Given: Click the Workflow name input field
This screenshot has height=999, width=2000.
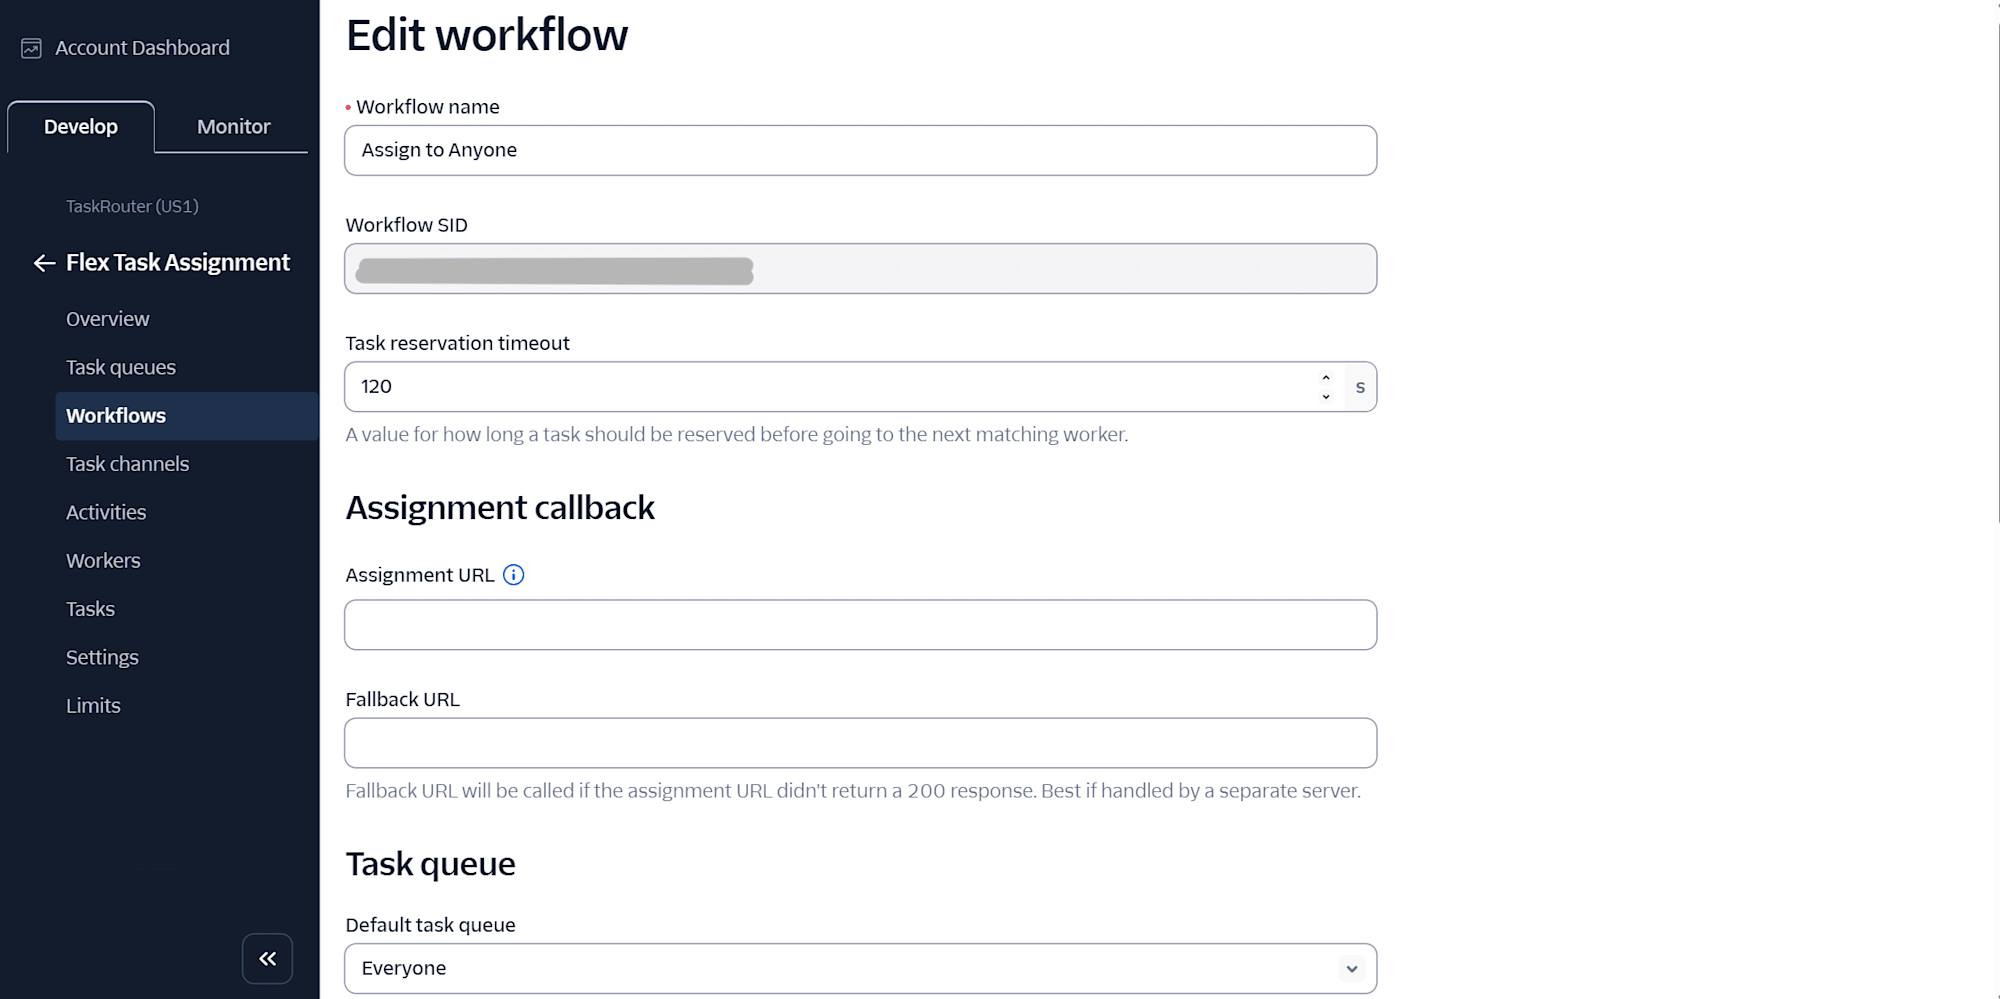Looking at the screenshot, I should coord(860,150).
